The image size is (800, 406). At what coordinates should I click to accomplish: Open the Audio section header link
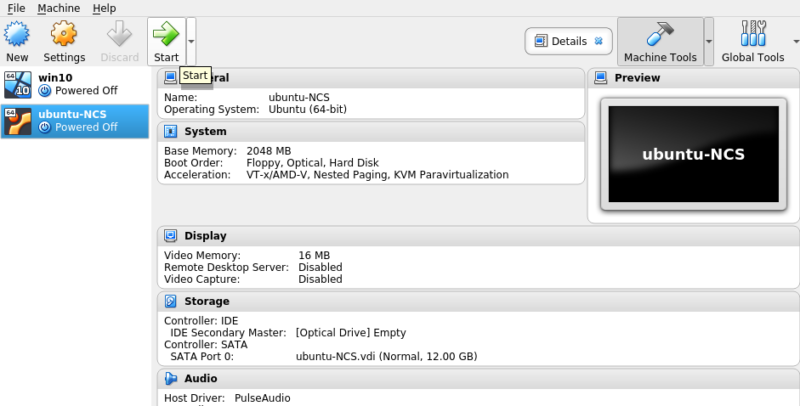pyautogui.click(x=201, y=378)
